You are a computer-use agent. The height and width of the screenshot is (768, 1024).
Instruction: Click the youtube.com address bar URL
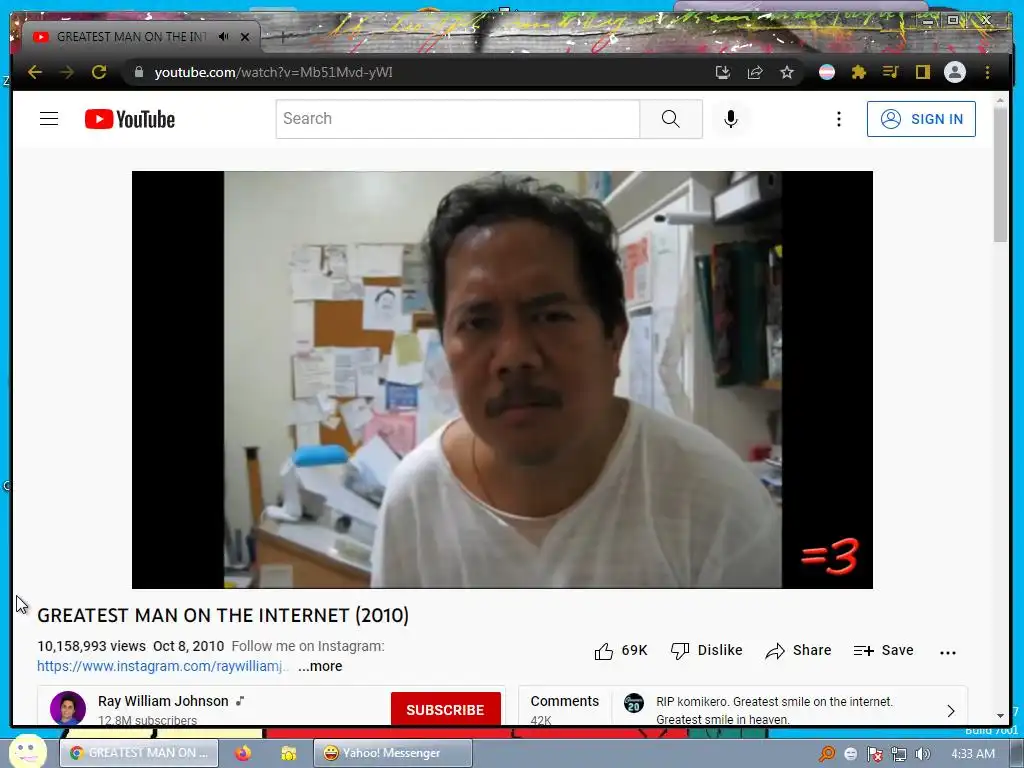pos(274,72)
